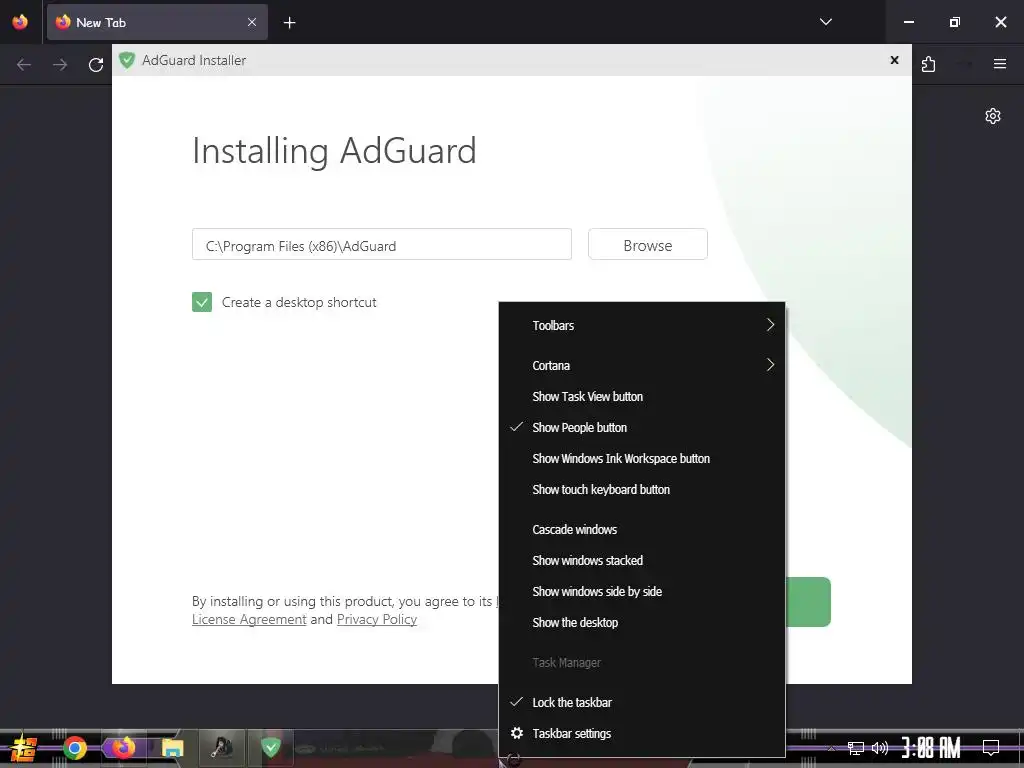This screenshot has width=1024, height=768.
Task: Open File Explorer from taskbar
Action: 172,748
